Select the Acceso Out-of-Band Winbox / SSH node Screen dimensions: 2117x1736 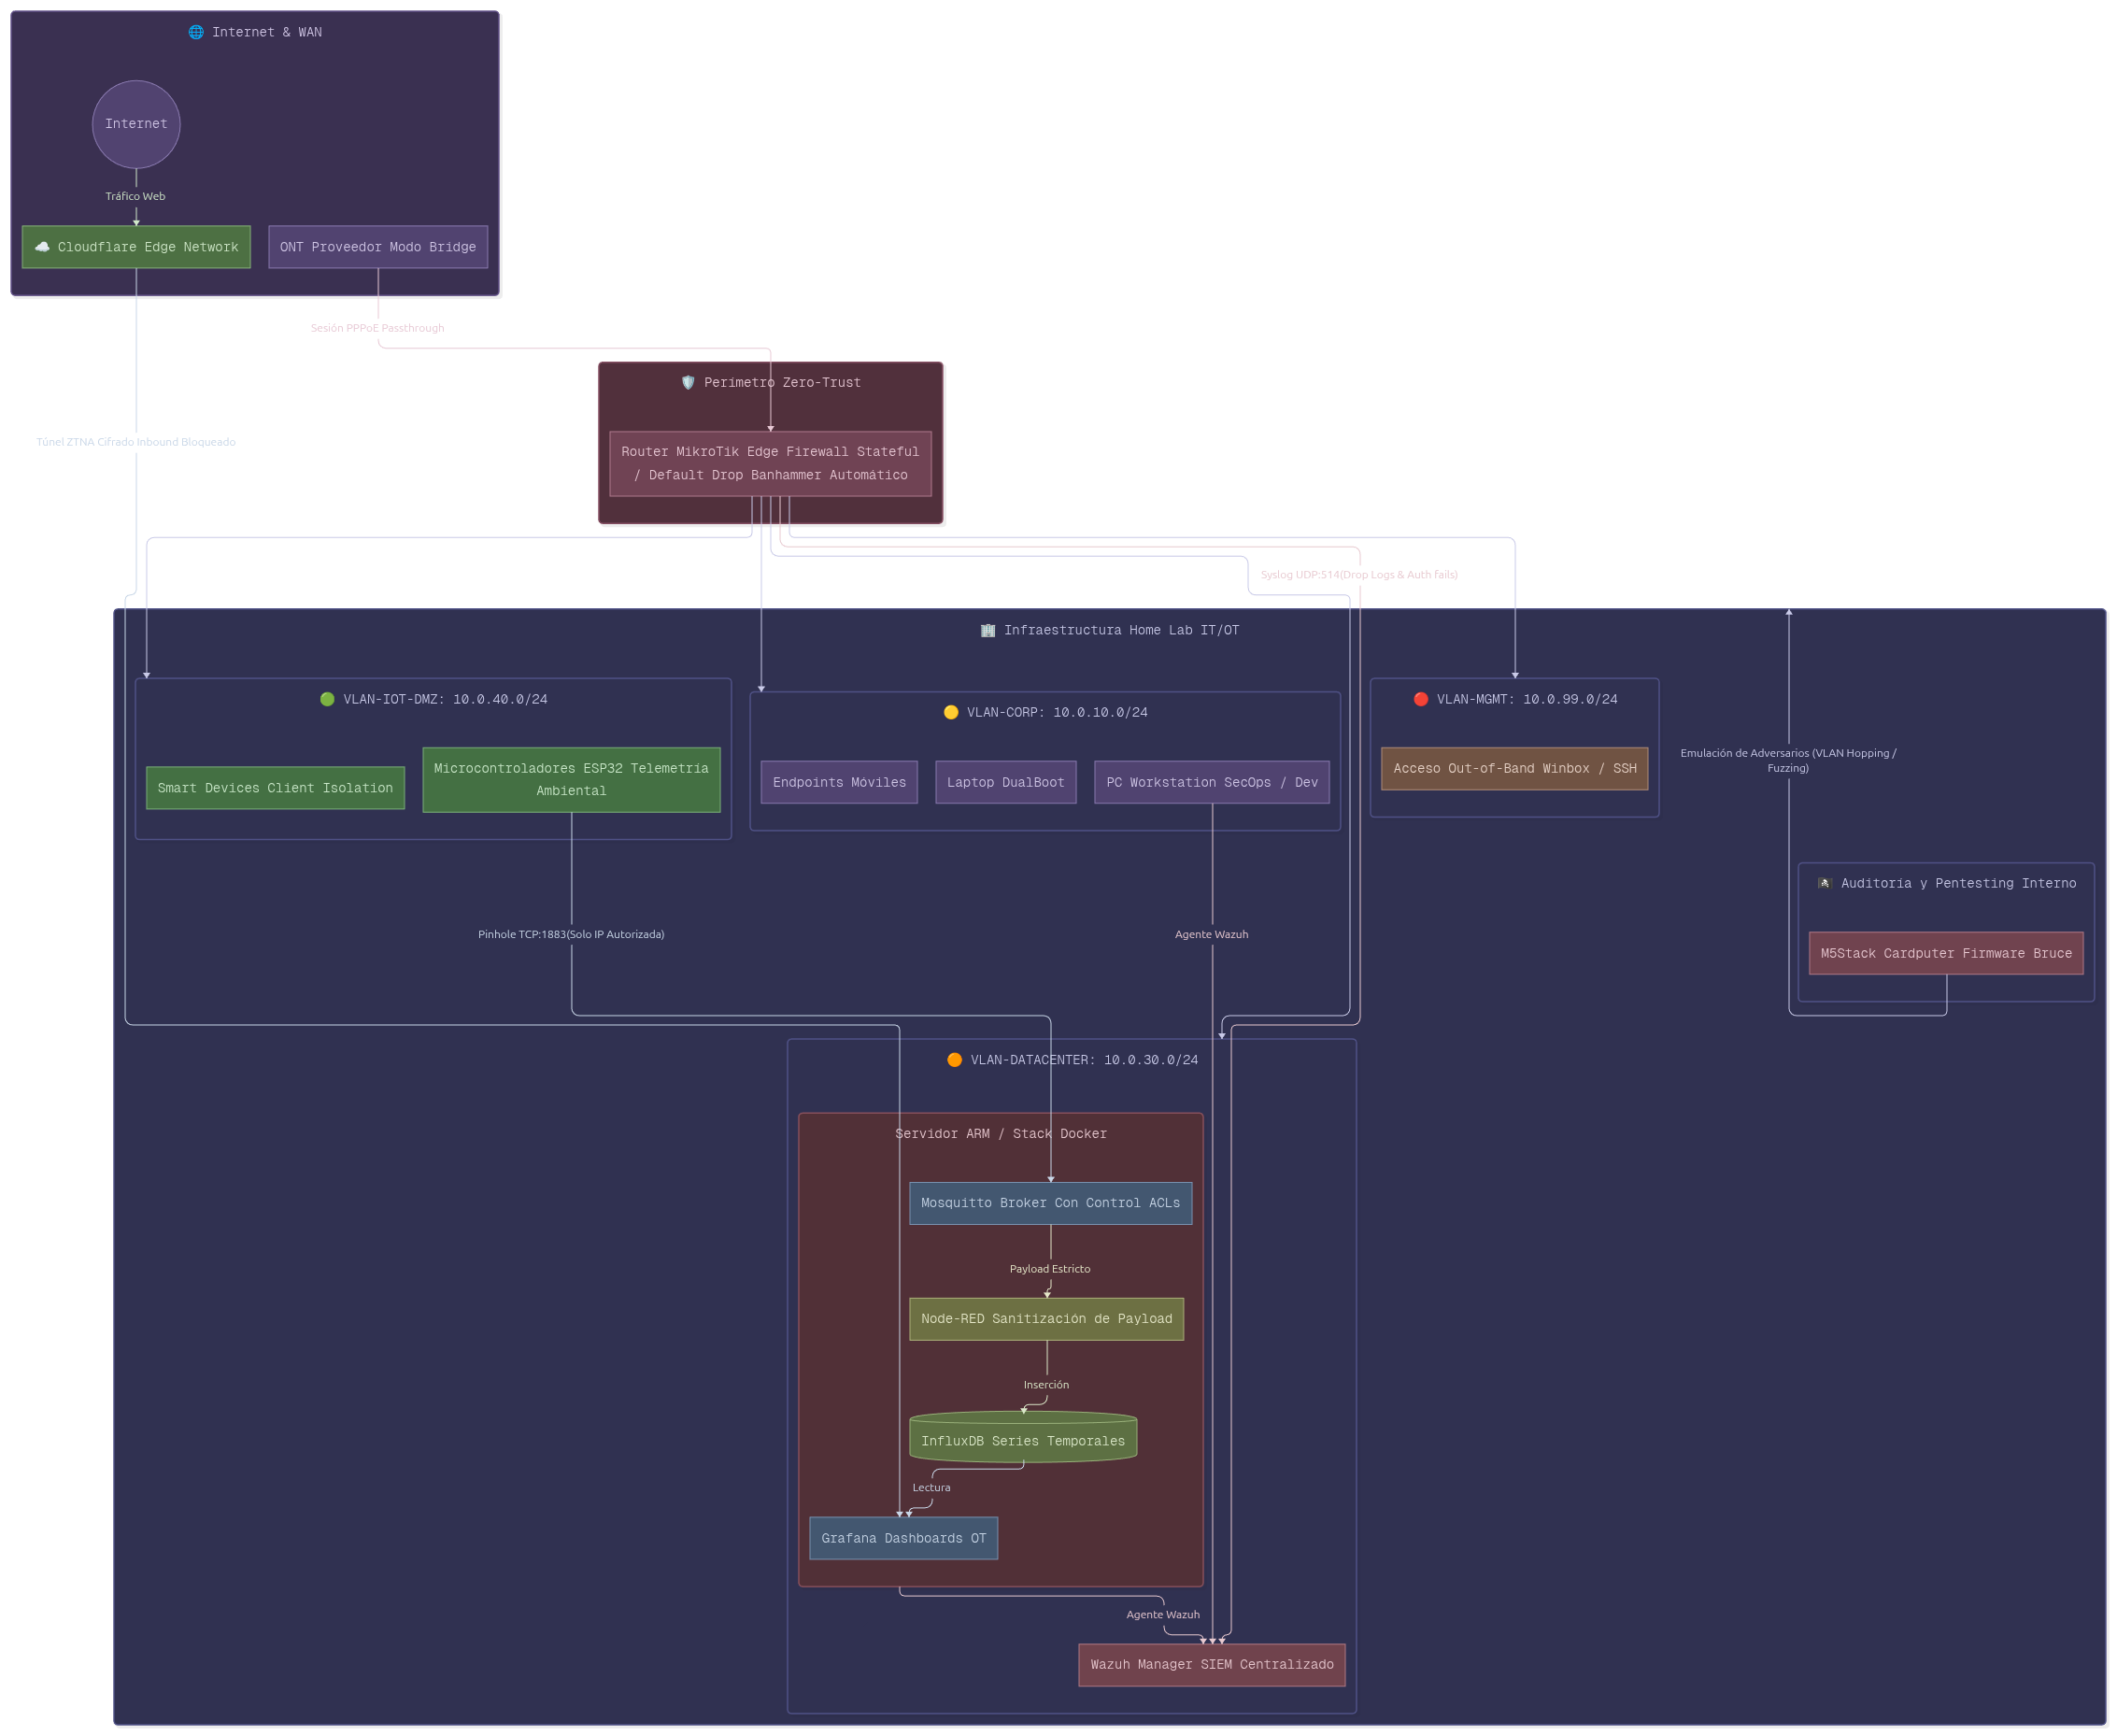pyautogui.click(x=1515, y=768)
